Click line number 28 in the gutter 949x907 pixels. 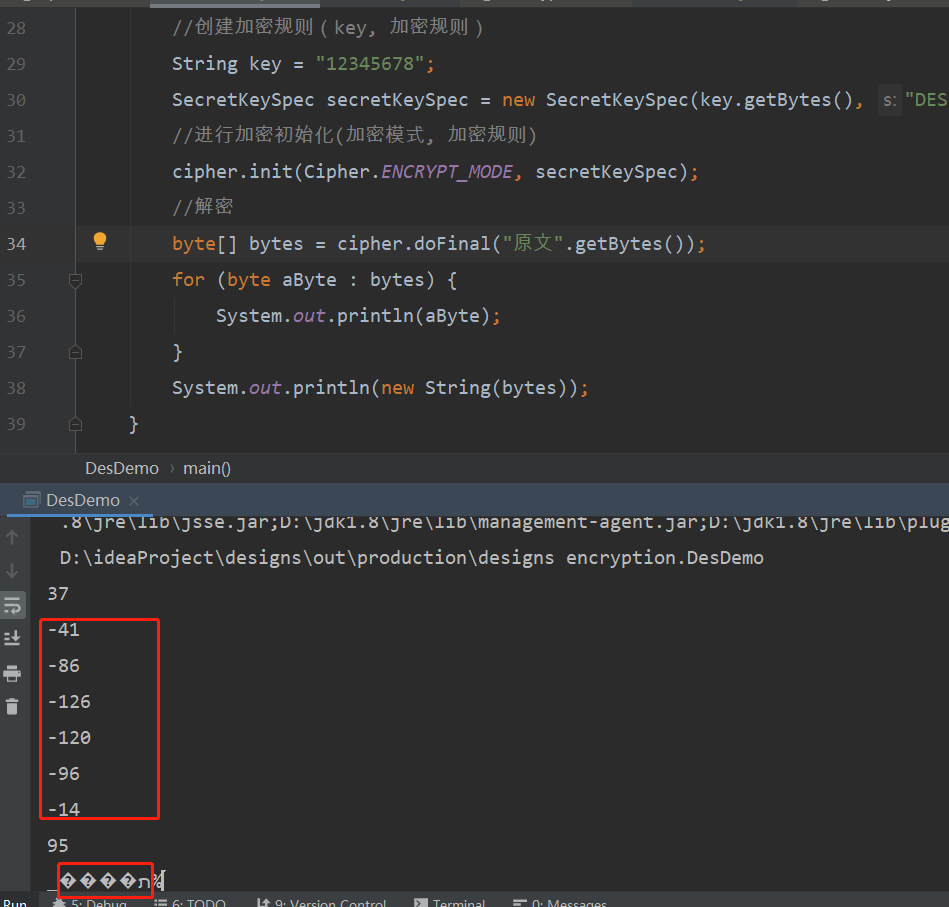(16, 28)
